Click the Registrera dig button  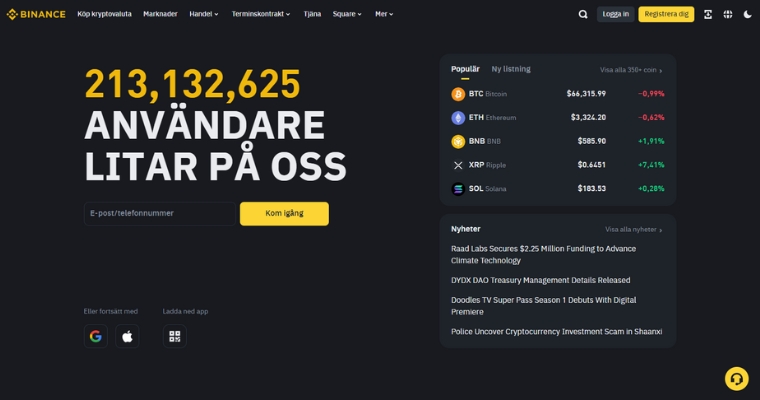click(666, 14)
